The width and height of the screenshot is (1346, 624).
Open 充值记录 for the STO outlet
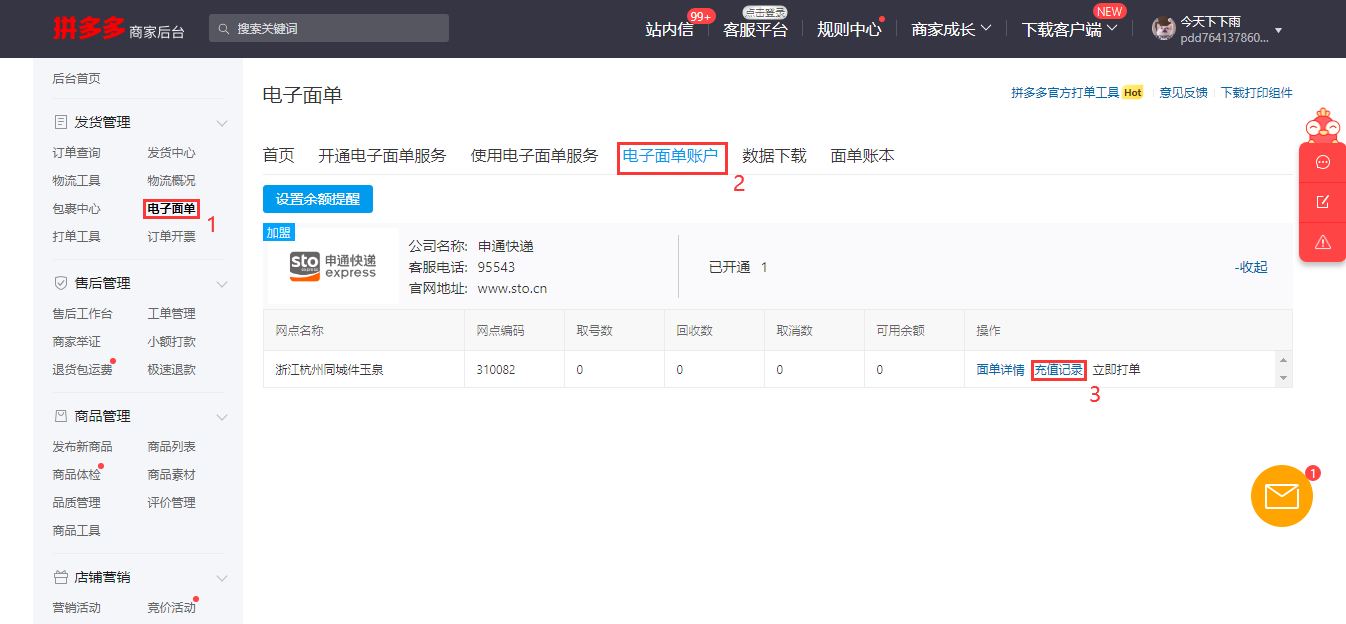[x=1058, y=370]
